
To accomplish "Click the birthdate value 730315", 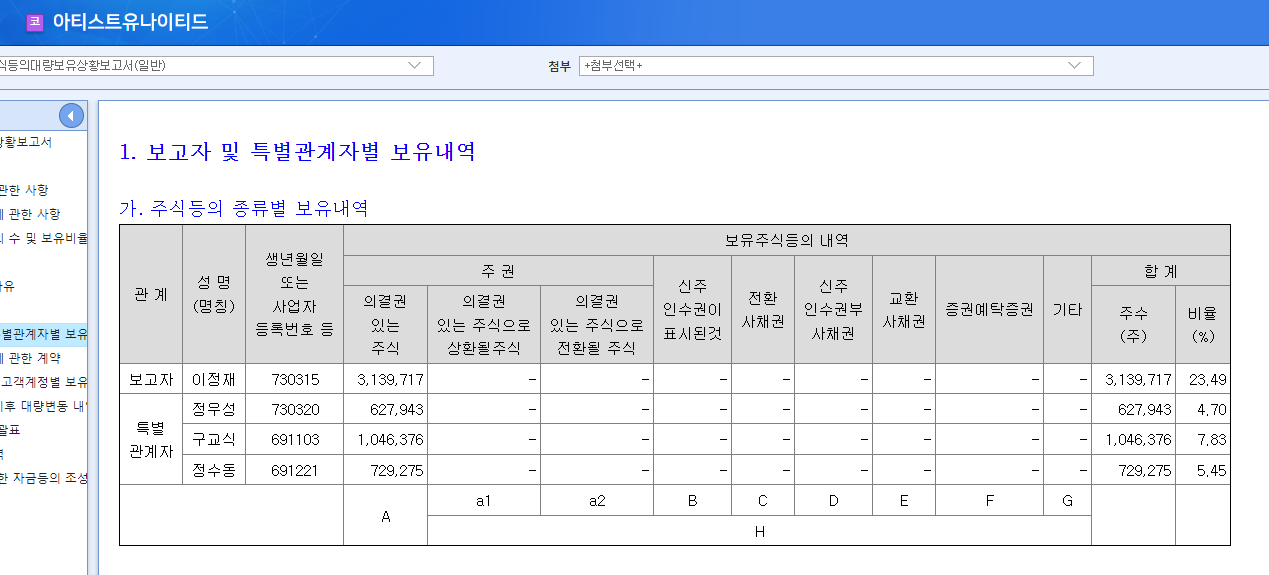I will pyautogui.click(x=294, y=379).
